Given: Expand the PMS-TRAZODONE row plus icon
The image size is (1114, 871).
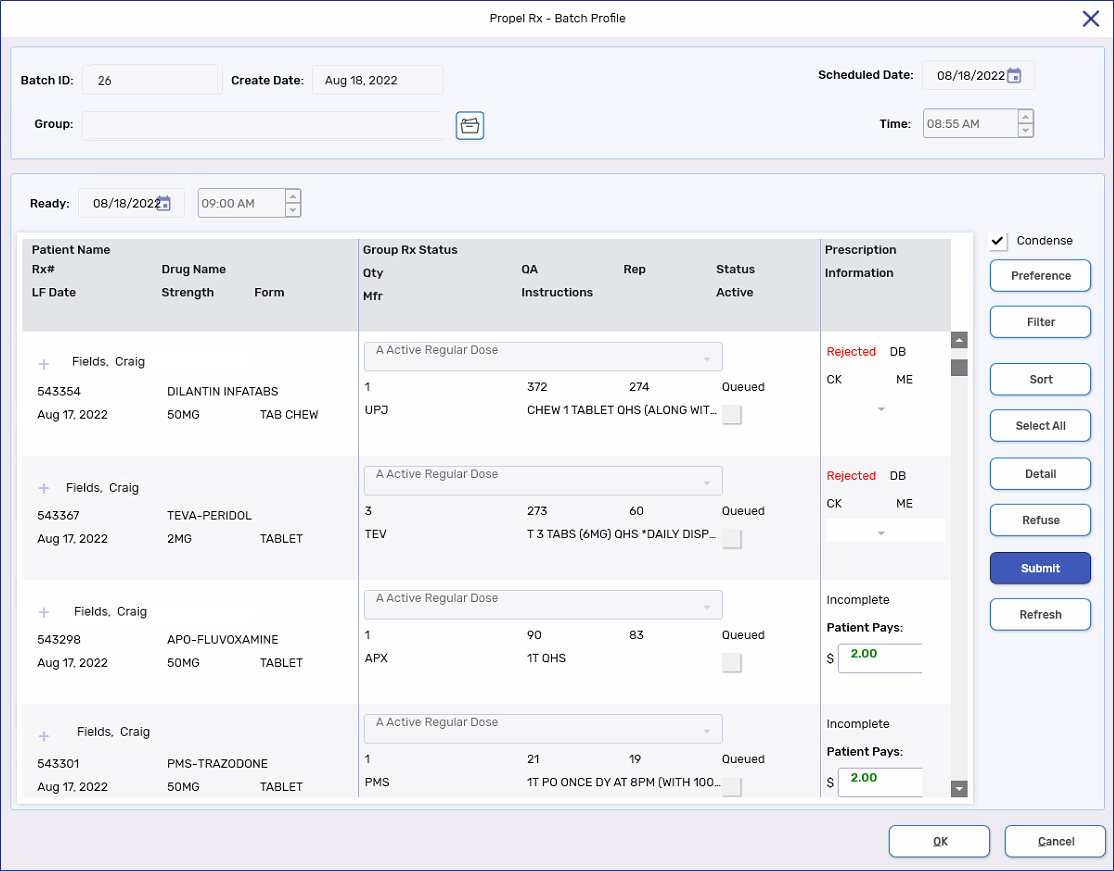Looking at the screenshot, I should pyautogui.click(x=44, y=736).
